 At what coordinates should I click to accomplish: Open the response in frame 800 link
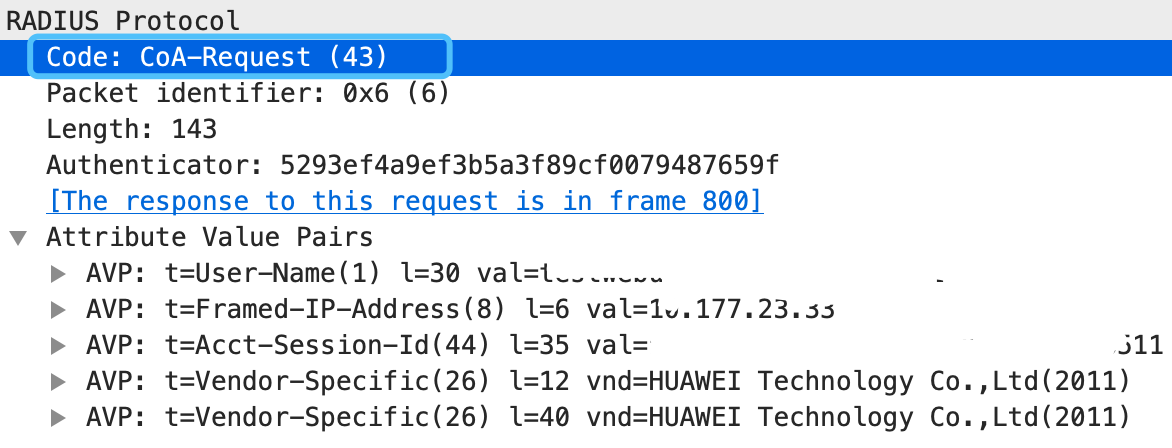pyautogui.click(x=404, y=201)
